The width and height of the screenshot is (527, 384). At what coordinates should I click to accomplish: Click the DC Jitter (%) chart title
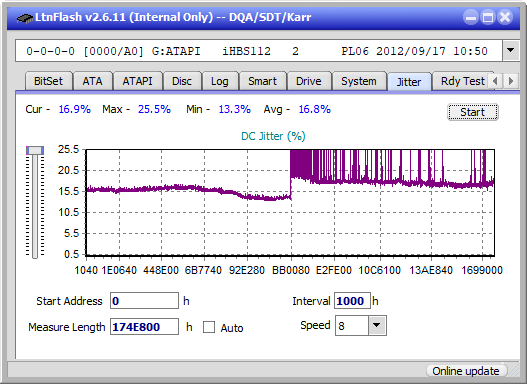[273, 136]
